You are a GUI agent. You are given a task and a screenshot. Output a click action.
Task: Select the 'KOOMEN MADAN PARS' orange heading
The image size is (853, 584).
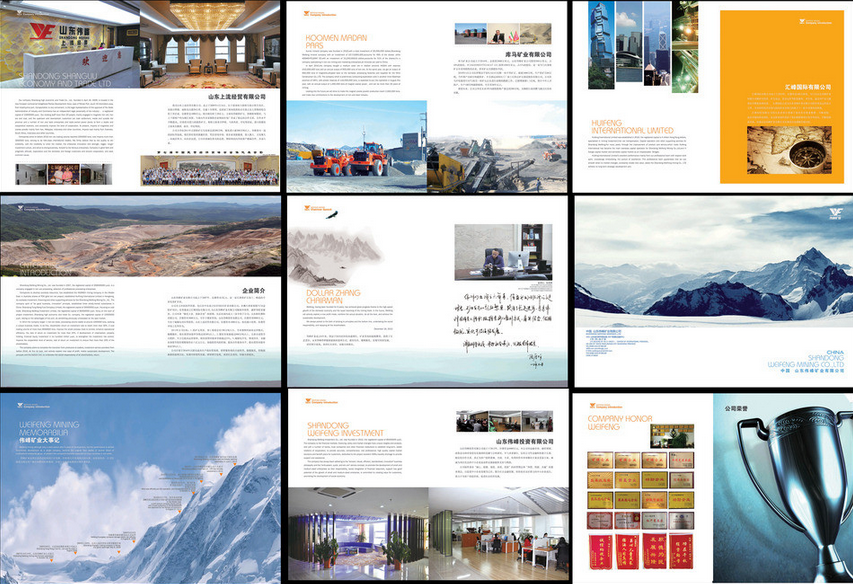pyautogui.click(x=336, y=41)
